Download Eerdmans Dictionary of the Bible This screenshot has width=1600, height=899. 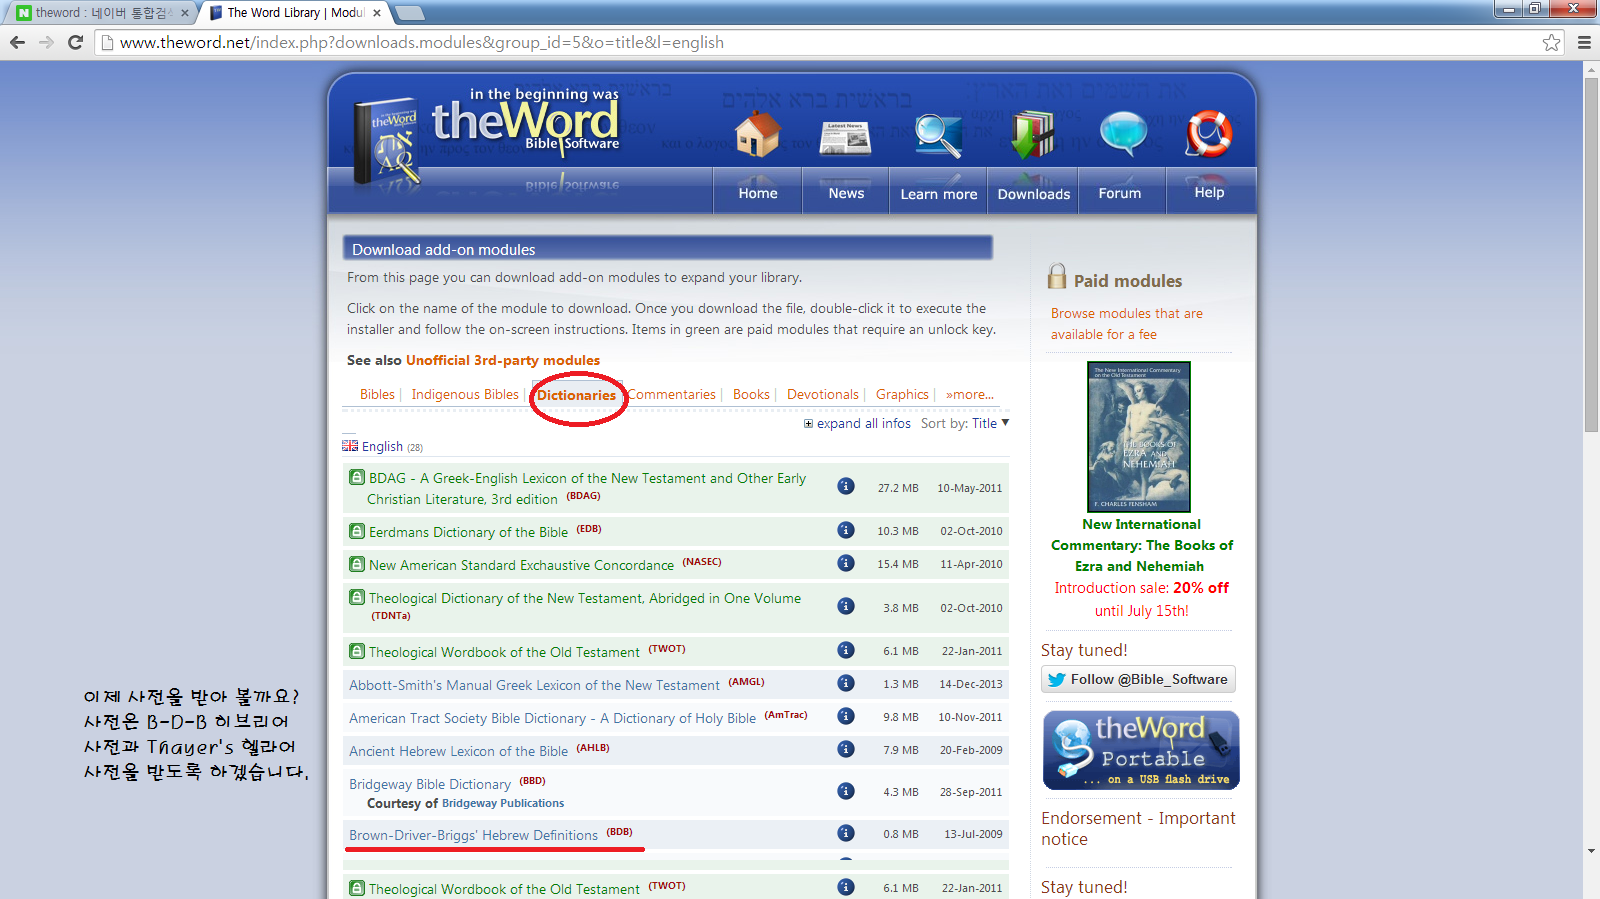click(x=468, y=532)
